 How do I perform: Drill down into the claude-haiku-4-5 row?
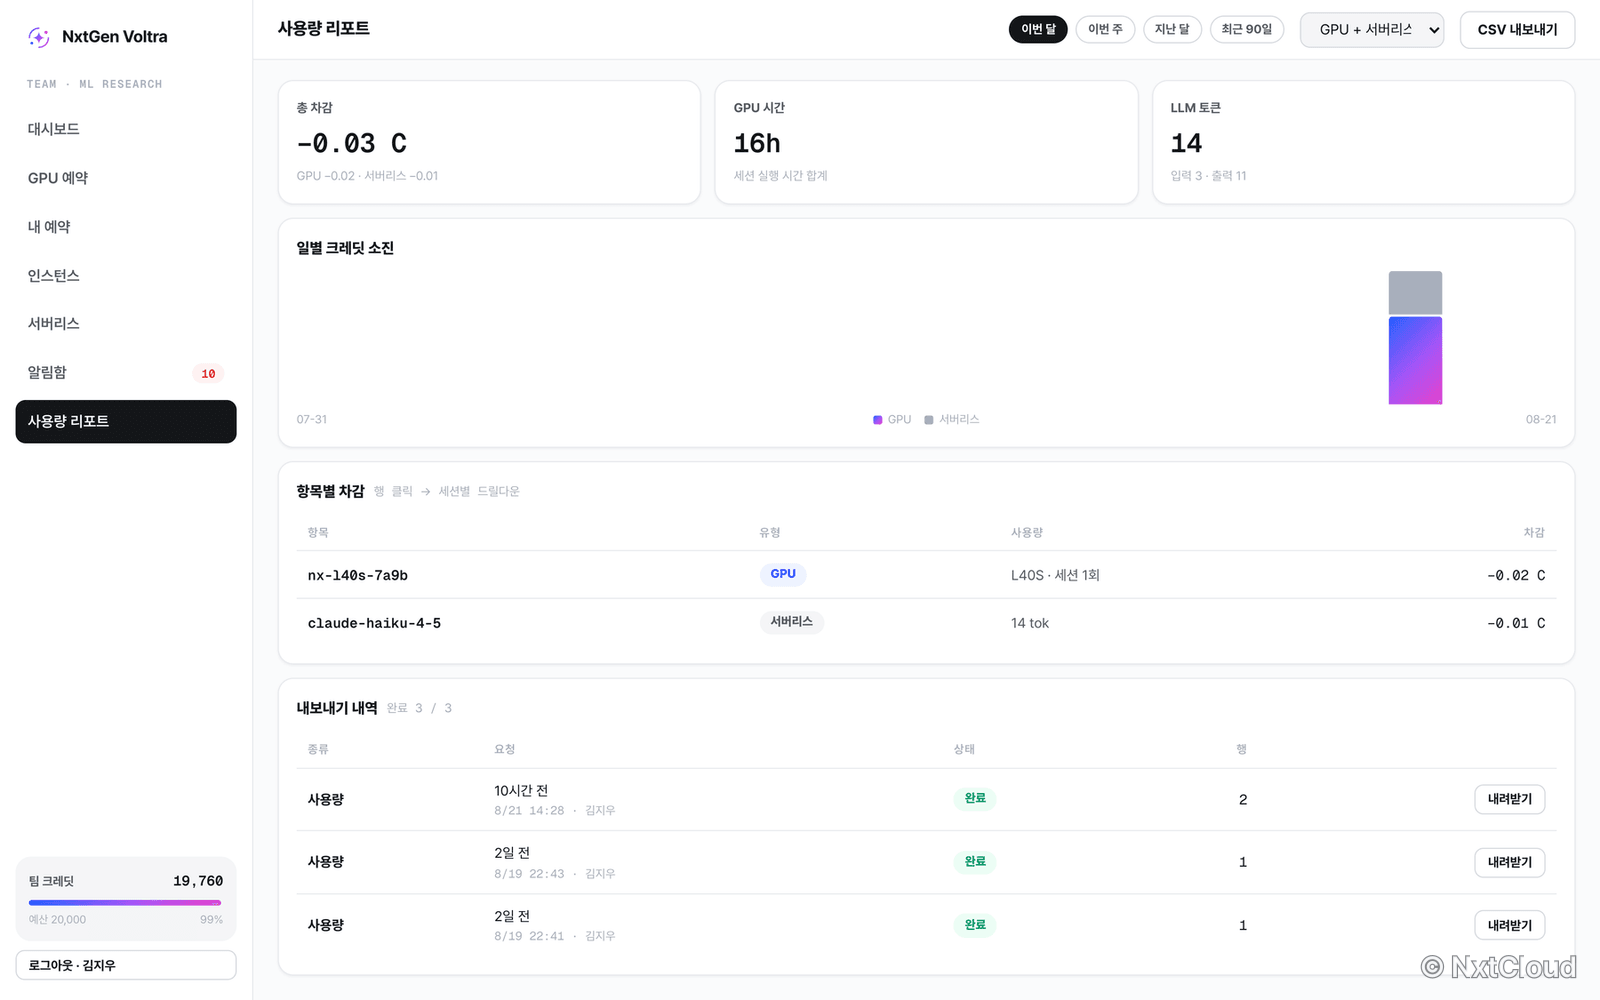click(x=926, y=623)
